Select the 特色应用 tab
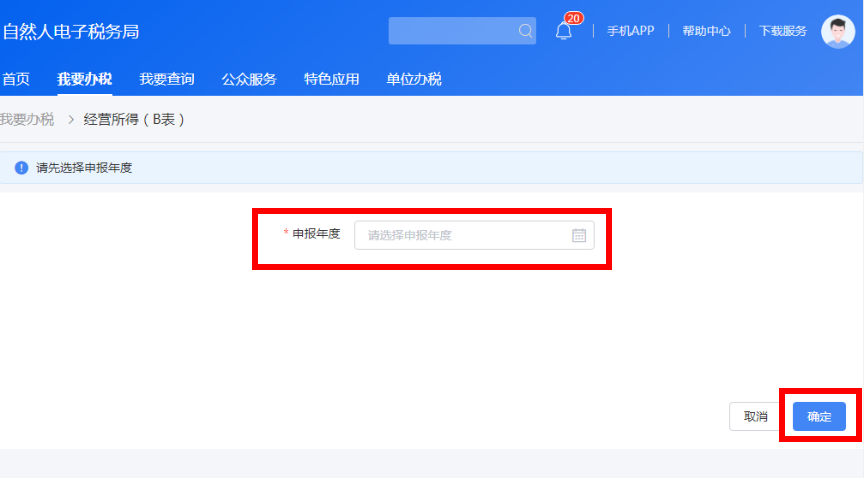This screenshot has height=478, width=864. [331, 79]
